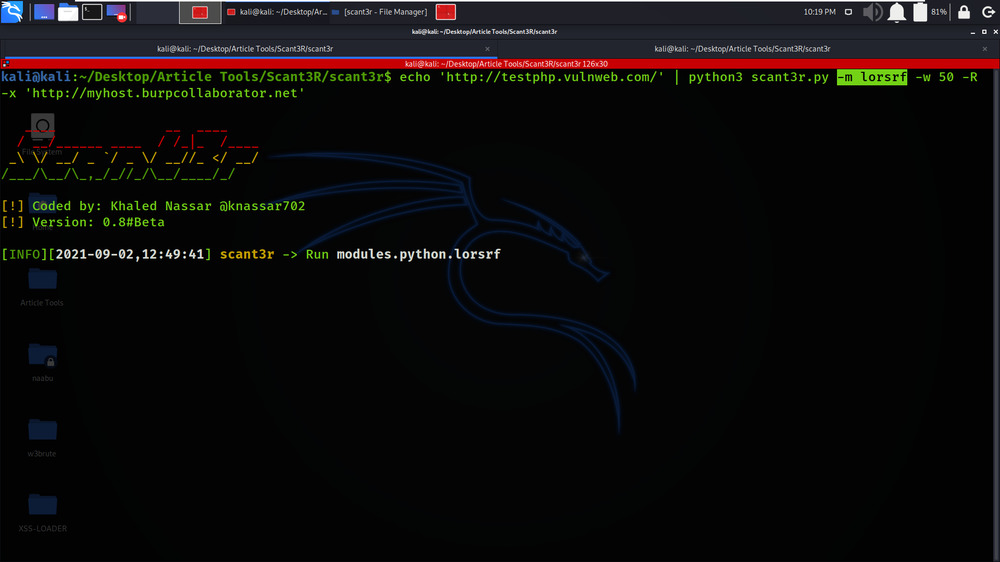
Task: Click the kali@kali prompt text
Action: coord(36,77)
